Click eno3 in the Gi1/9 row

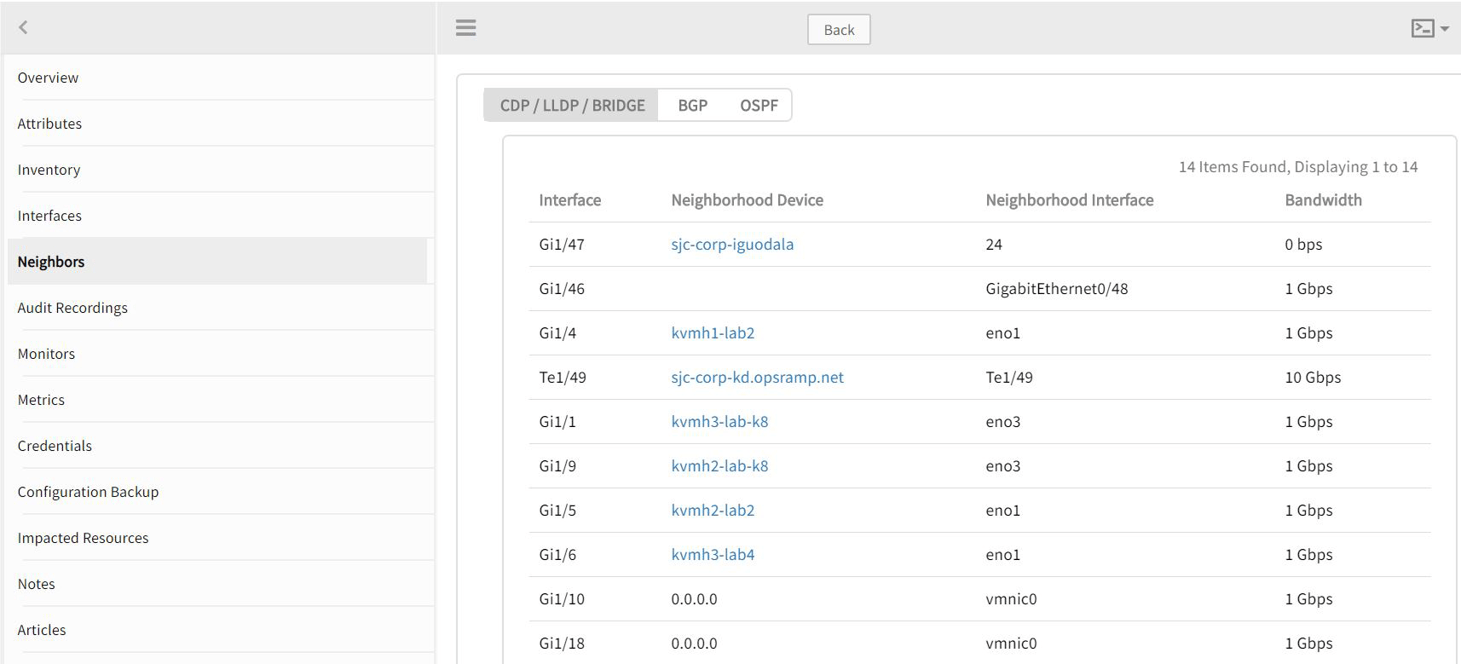[x=1003, y=466]
